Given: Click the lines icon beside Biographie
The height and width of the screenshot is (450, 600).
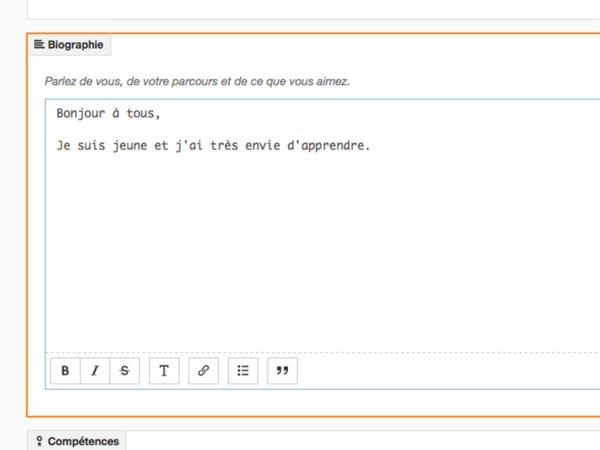Looking at the screenshot, I should click(39, 45).
